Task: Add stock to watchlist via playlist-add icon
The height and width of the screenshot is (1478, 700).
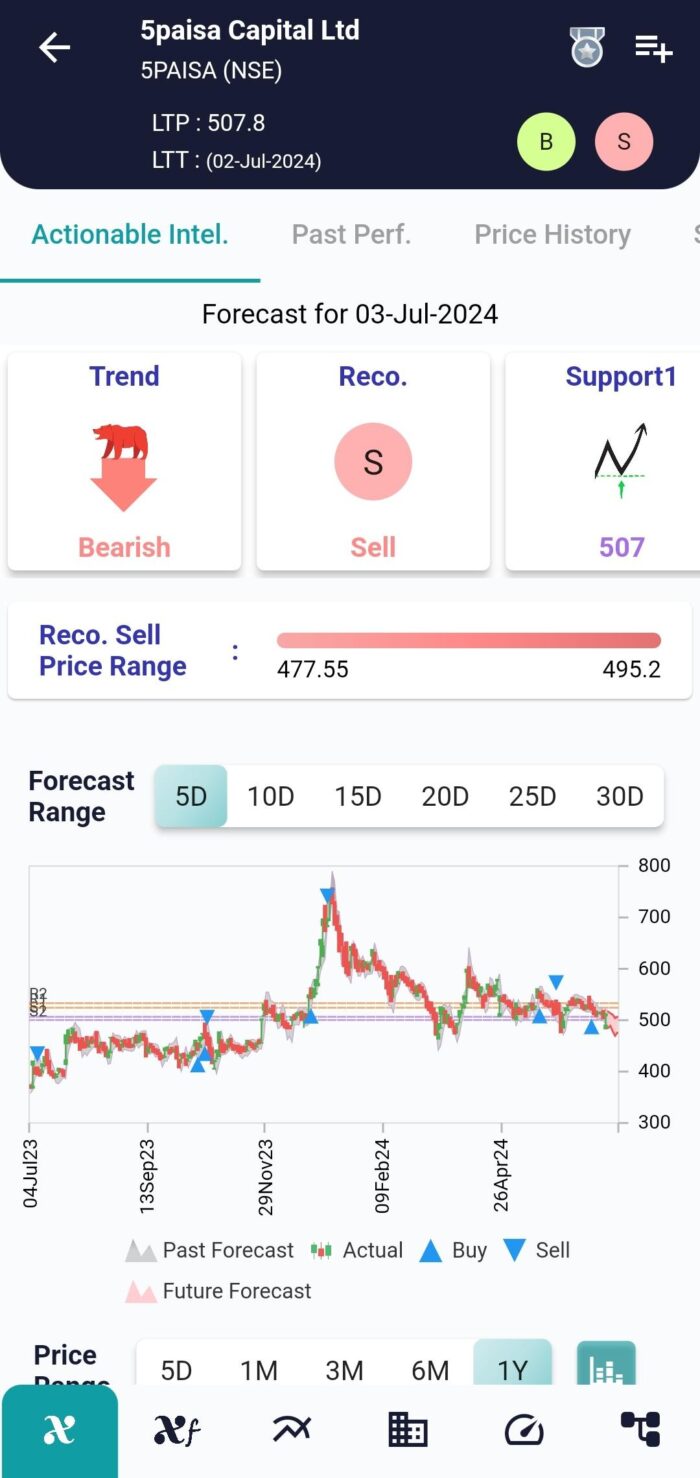Action: [651, 47]
